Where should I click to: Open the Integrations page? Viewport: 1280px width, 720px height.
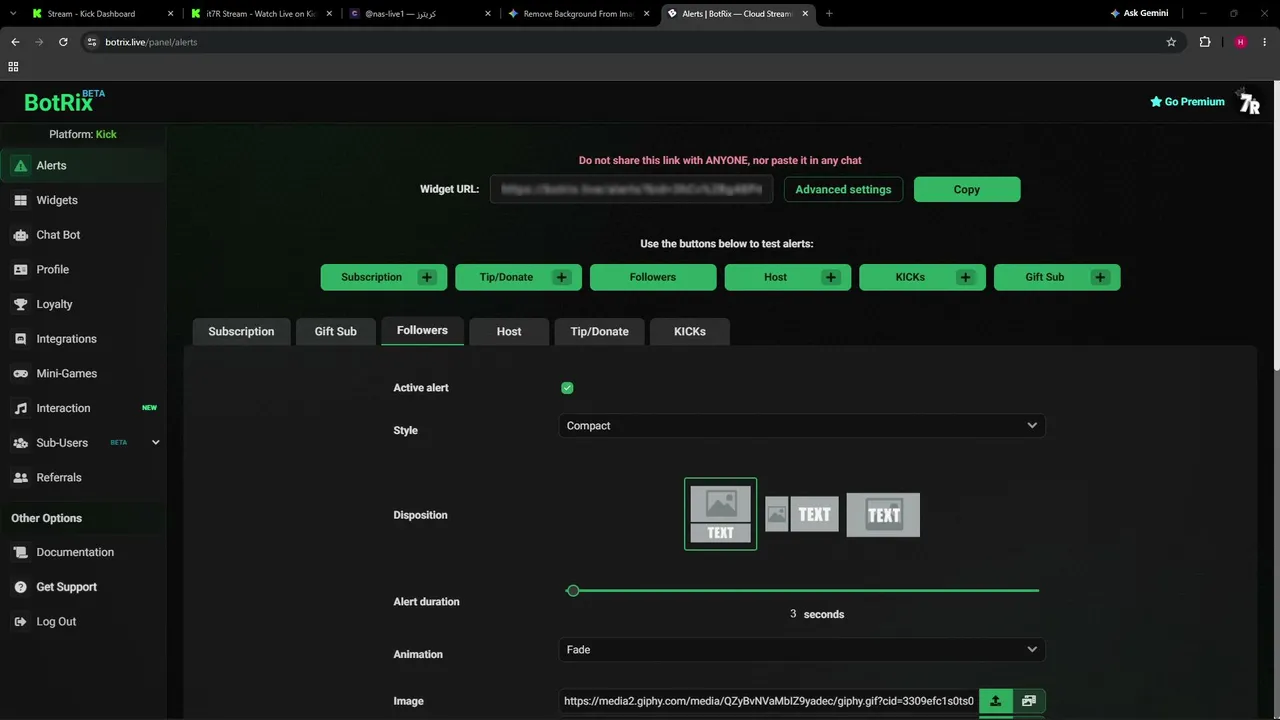[x=83, y=339]
